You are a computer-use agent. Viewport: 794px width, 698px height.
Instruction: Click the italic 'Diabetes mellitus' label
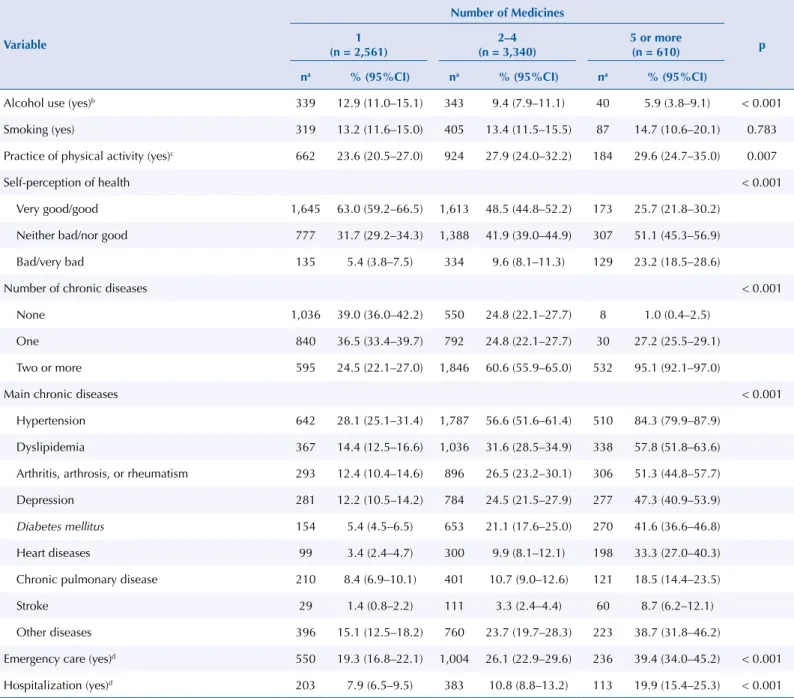coord(60,526)
